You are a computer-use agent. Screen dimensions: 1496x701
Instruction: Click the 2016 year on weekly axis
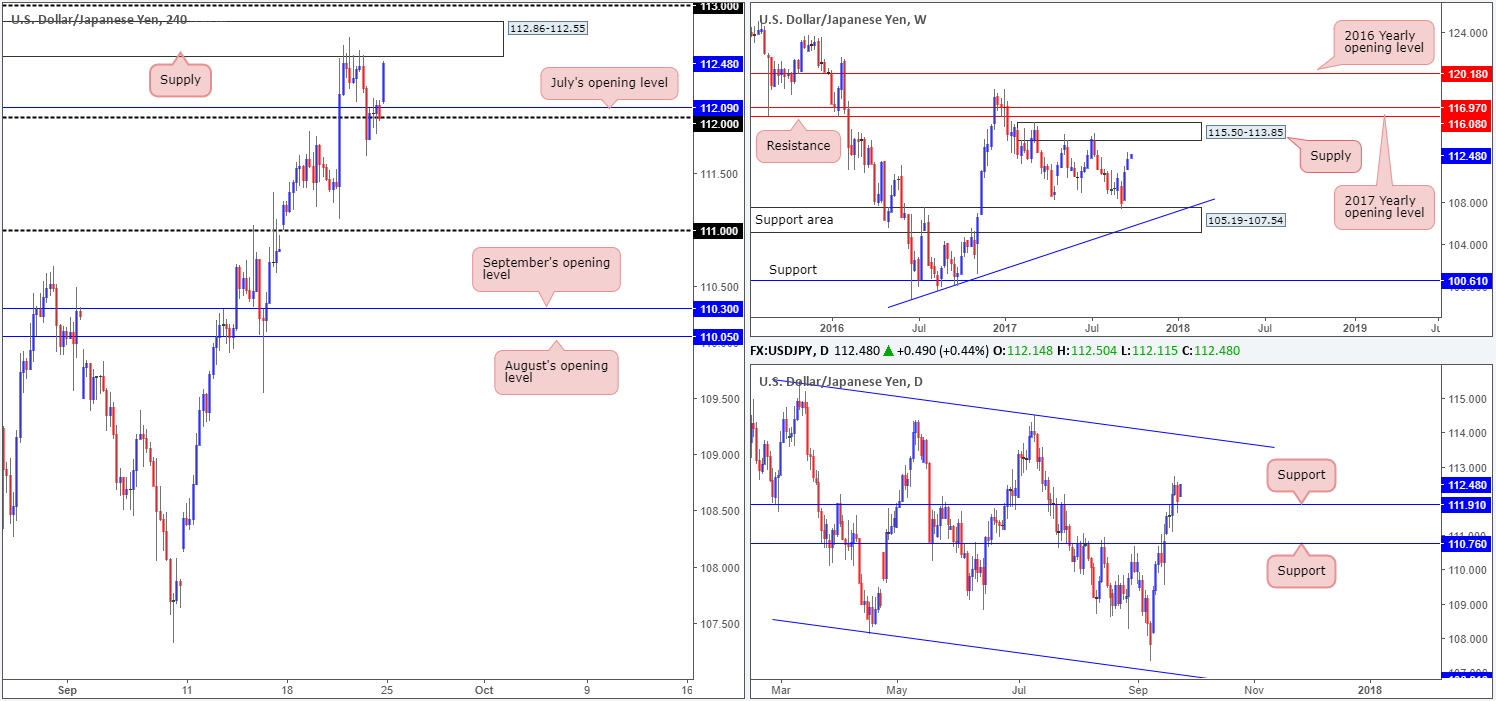coord(832,327)
